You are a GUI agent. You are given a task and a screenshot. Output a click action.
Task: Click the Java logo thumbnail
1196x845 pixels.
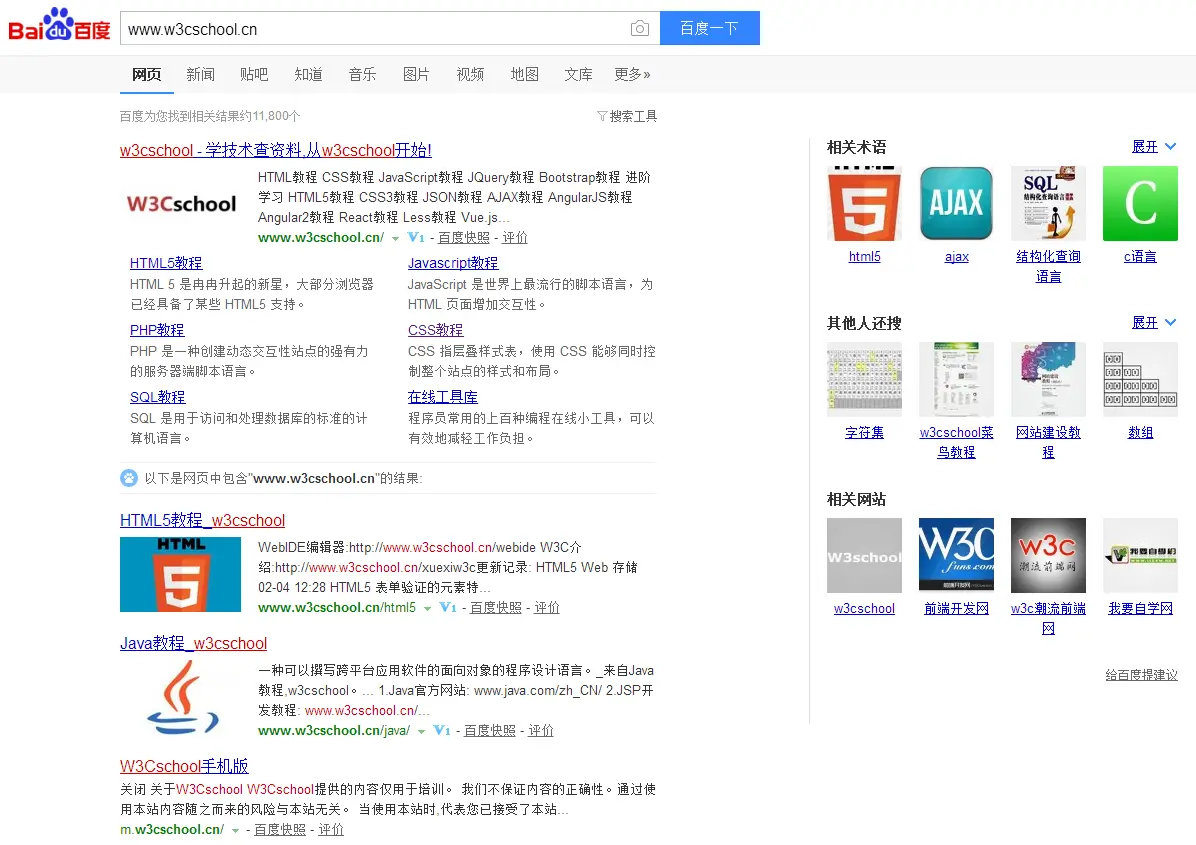click(x=182, y=697)
